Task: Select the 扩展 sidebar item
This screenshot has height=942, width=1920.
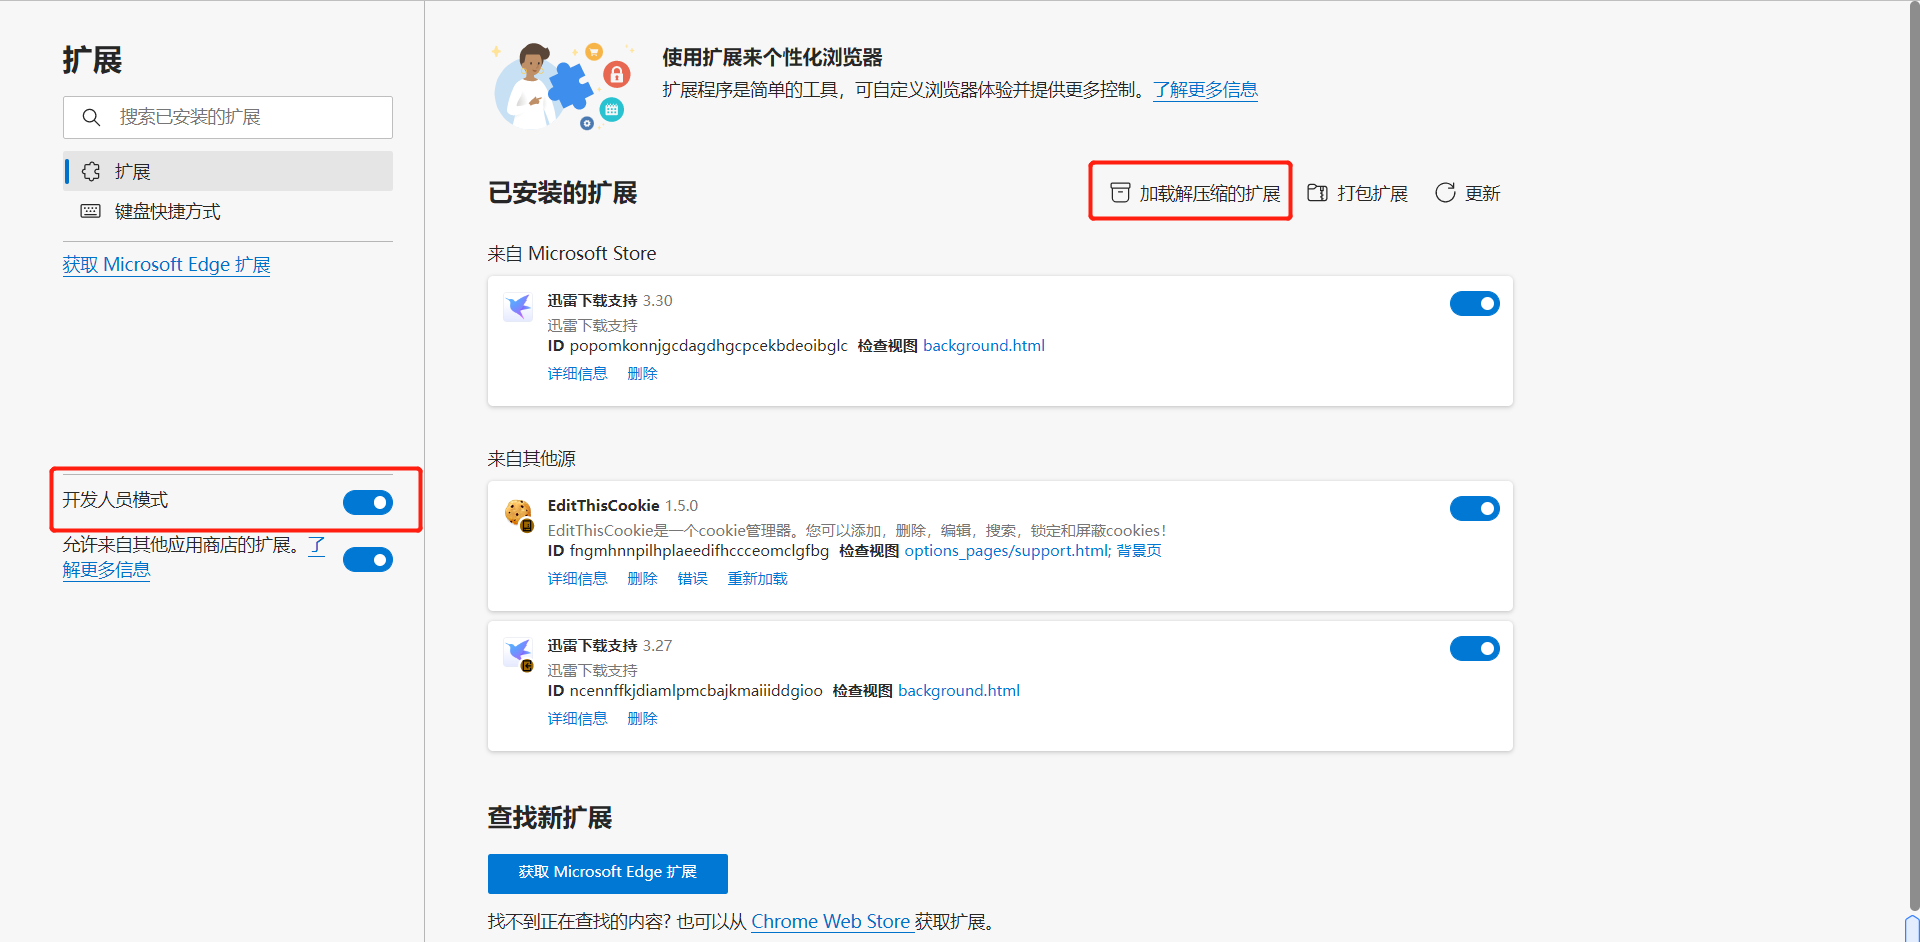Action: (228, 171)
